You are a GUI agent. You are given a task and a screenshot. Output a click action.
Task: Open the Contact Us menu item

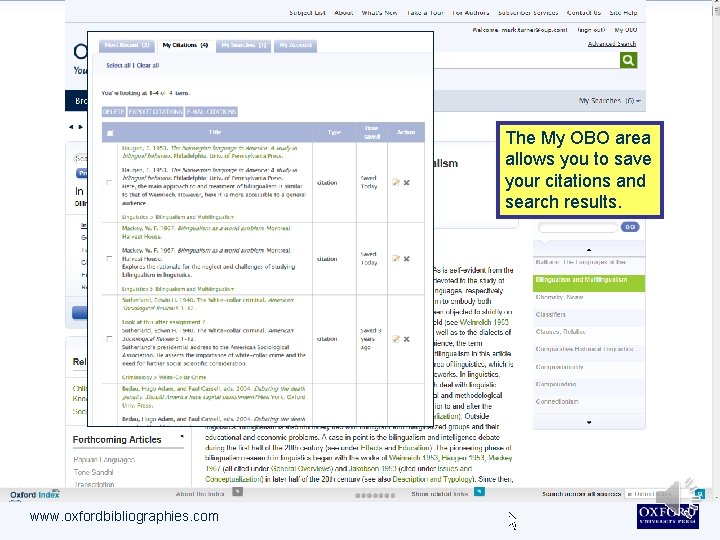point(584,13)
